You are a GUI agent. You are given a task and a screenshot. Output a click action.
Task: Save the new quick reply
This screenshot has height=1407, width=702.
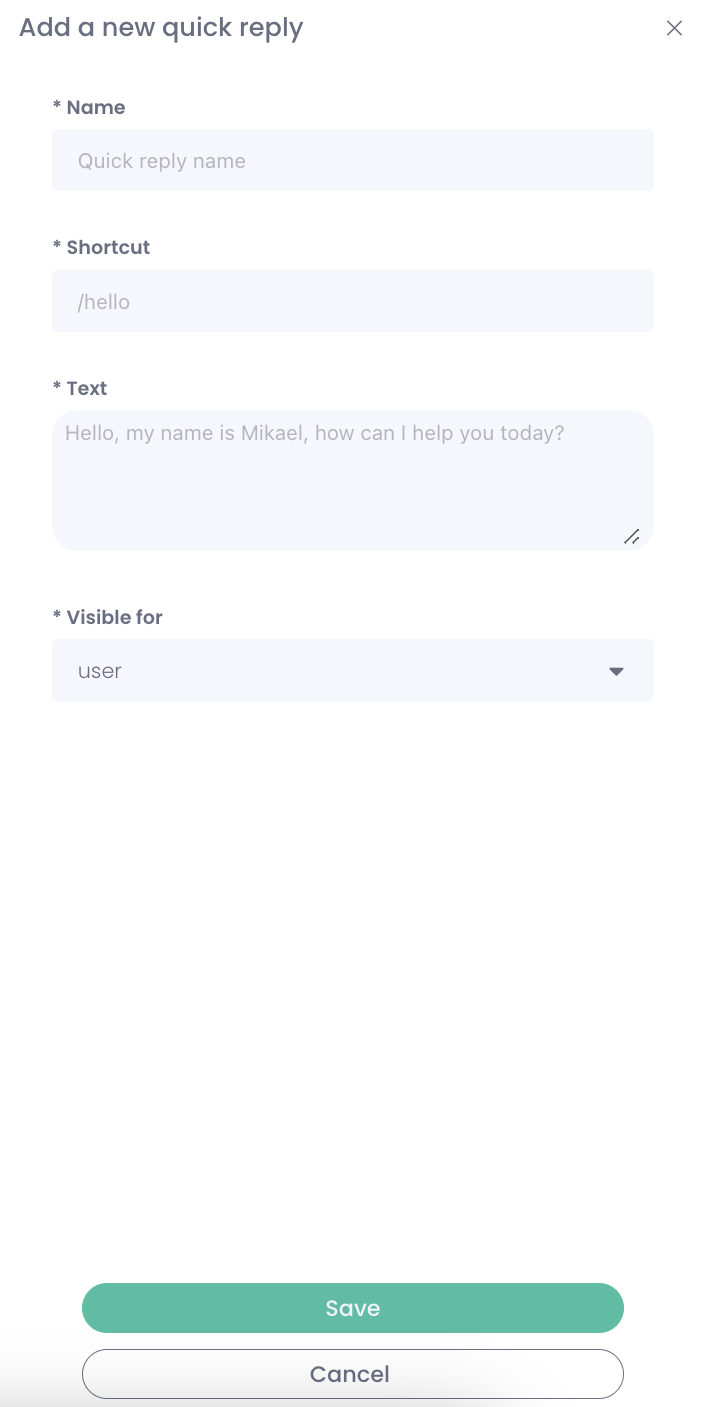point(352,1308)
